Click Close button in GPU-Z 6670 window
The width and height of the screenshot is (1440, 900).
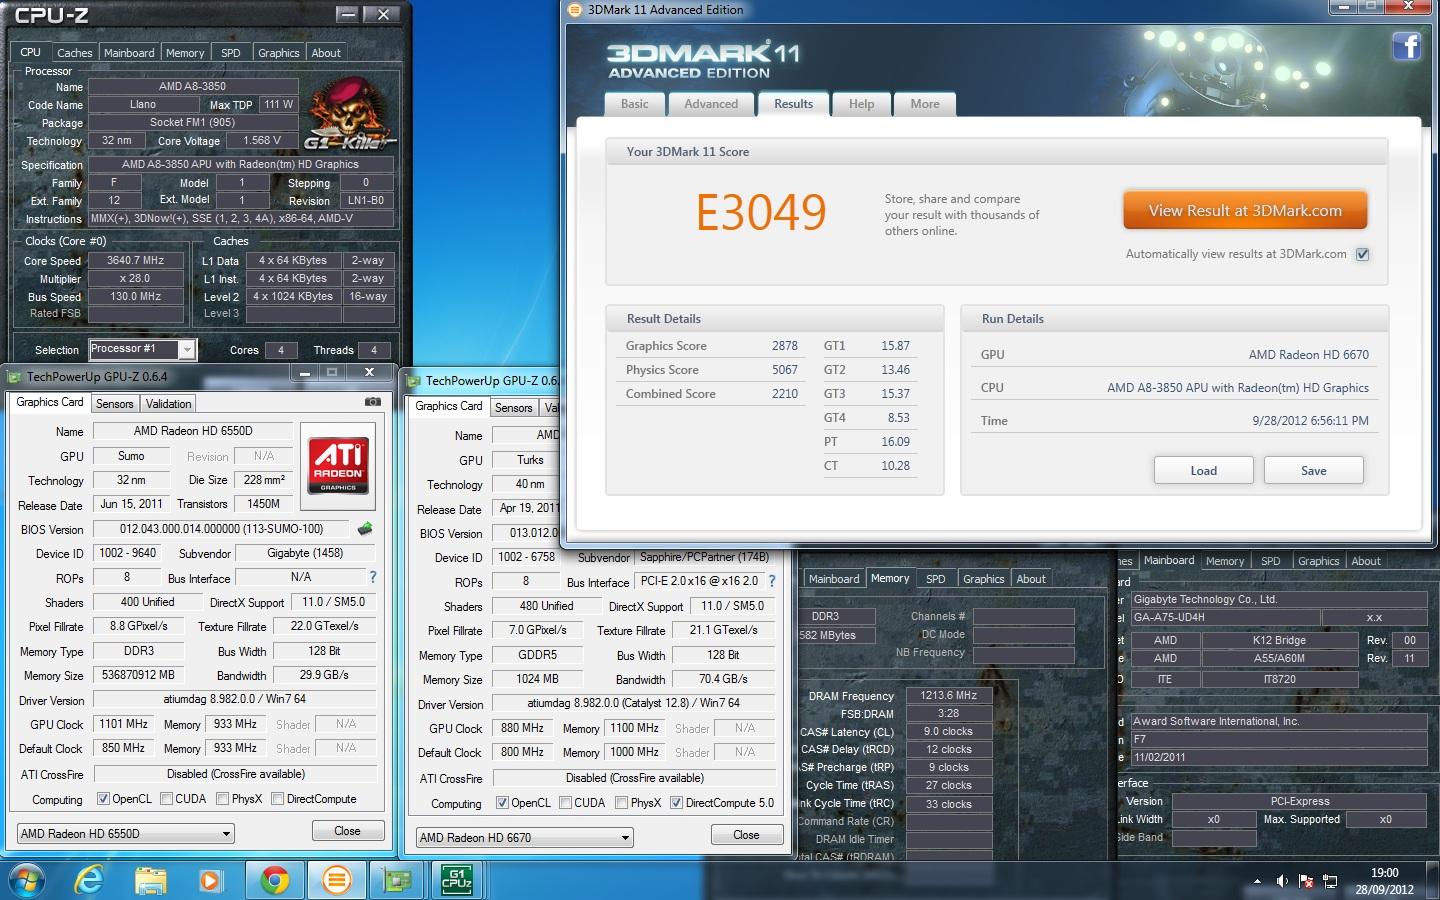coord(746,835)
